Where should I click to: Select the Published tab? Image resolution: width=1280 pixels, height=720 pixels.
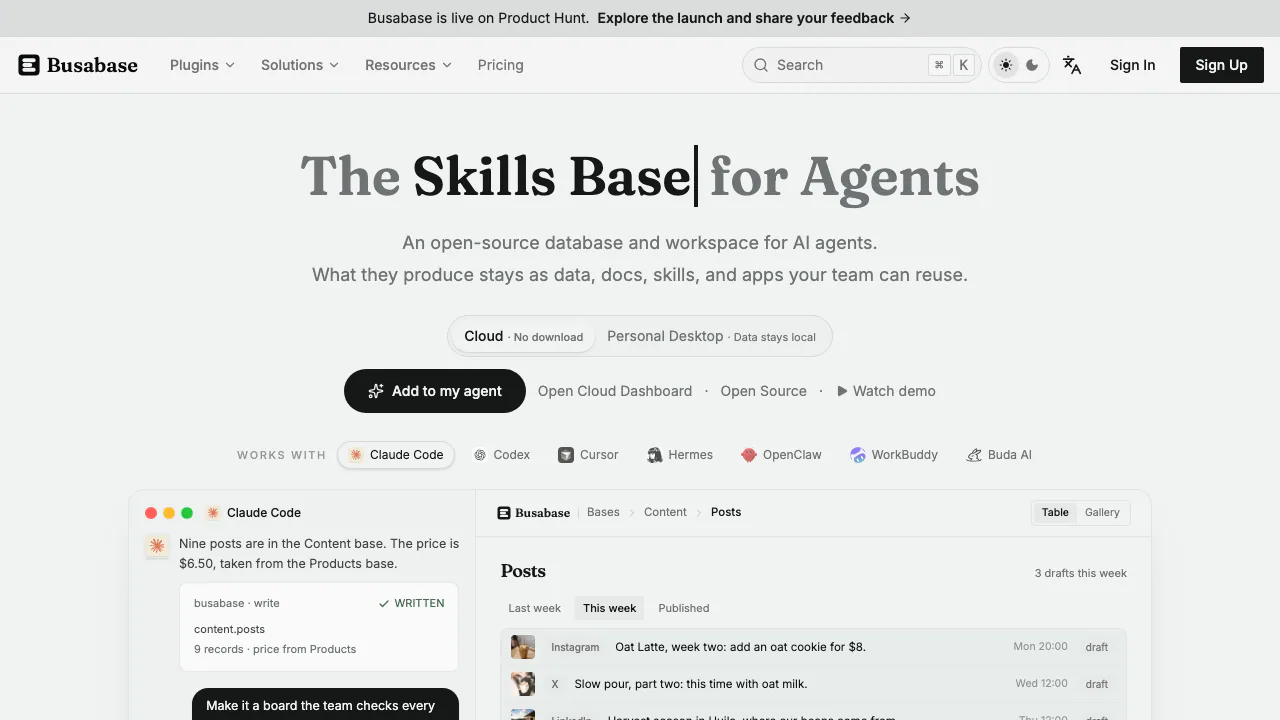pos(684,608)
